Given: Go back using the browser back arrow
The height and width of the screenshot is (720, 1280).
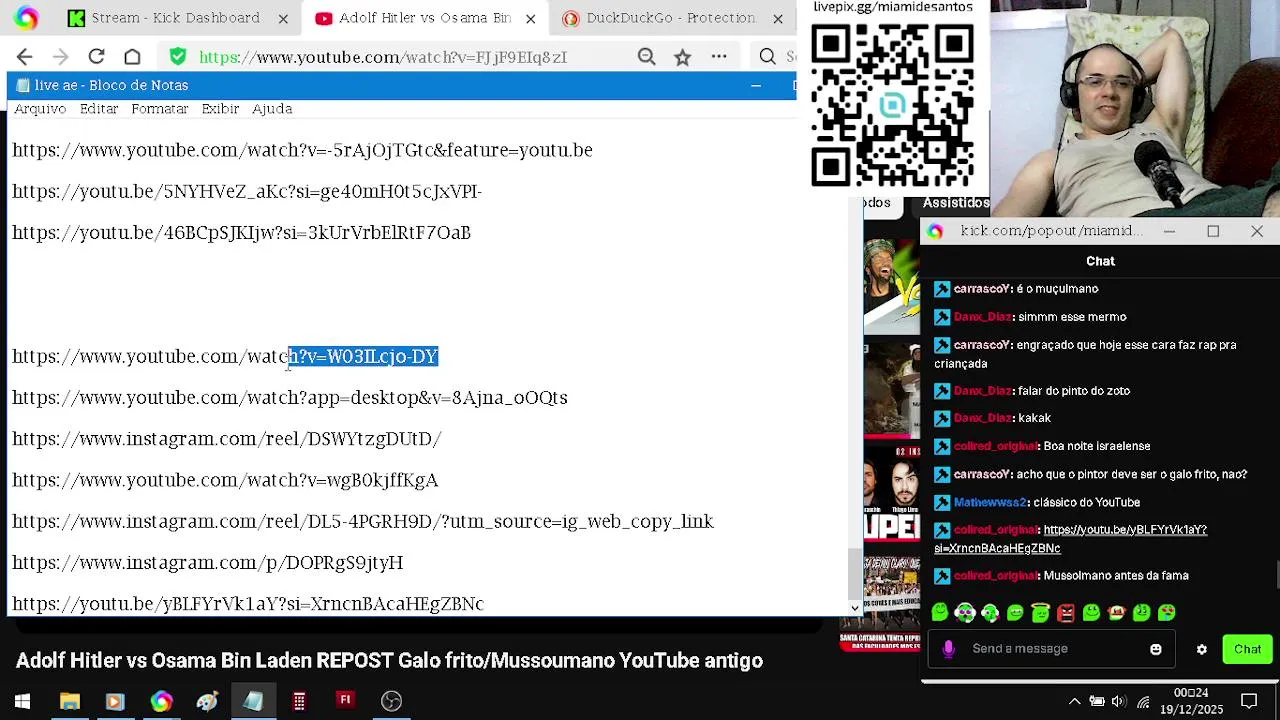Looking at the screenshot, I should click(25, 57).
